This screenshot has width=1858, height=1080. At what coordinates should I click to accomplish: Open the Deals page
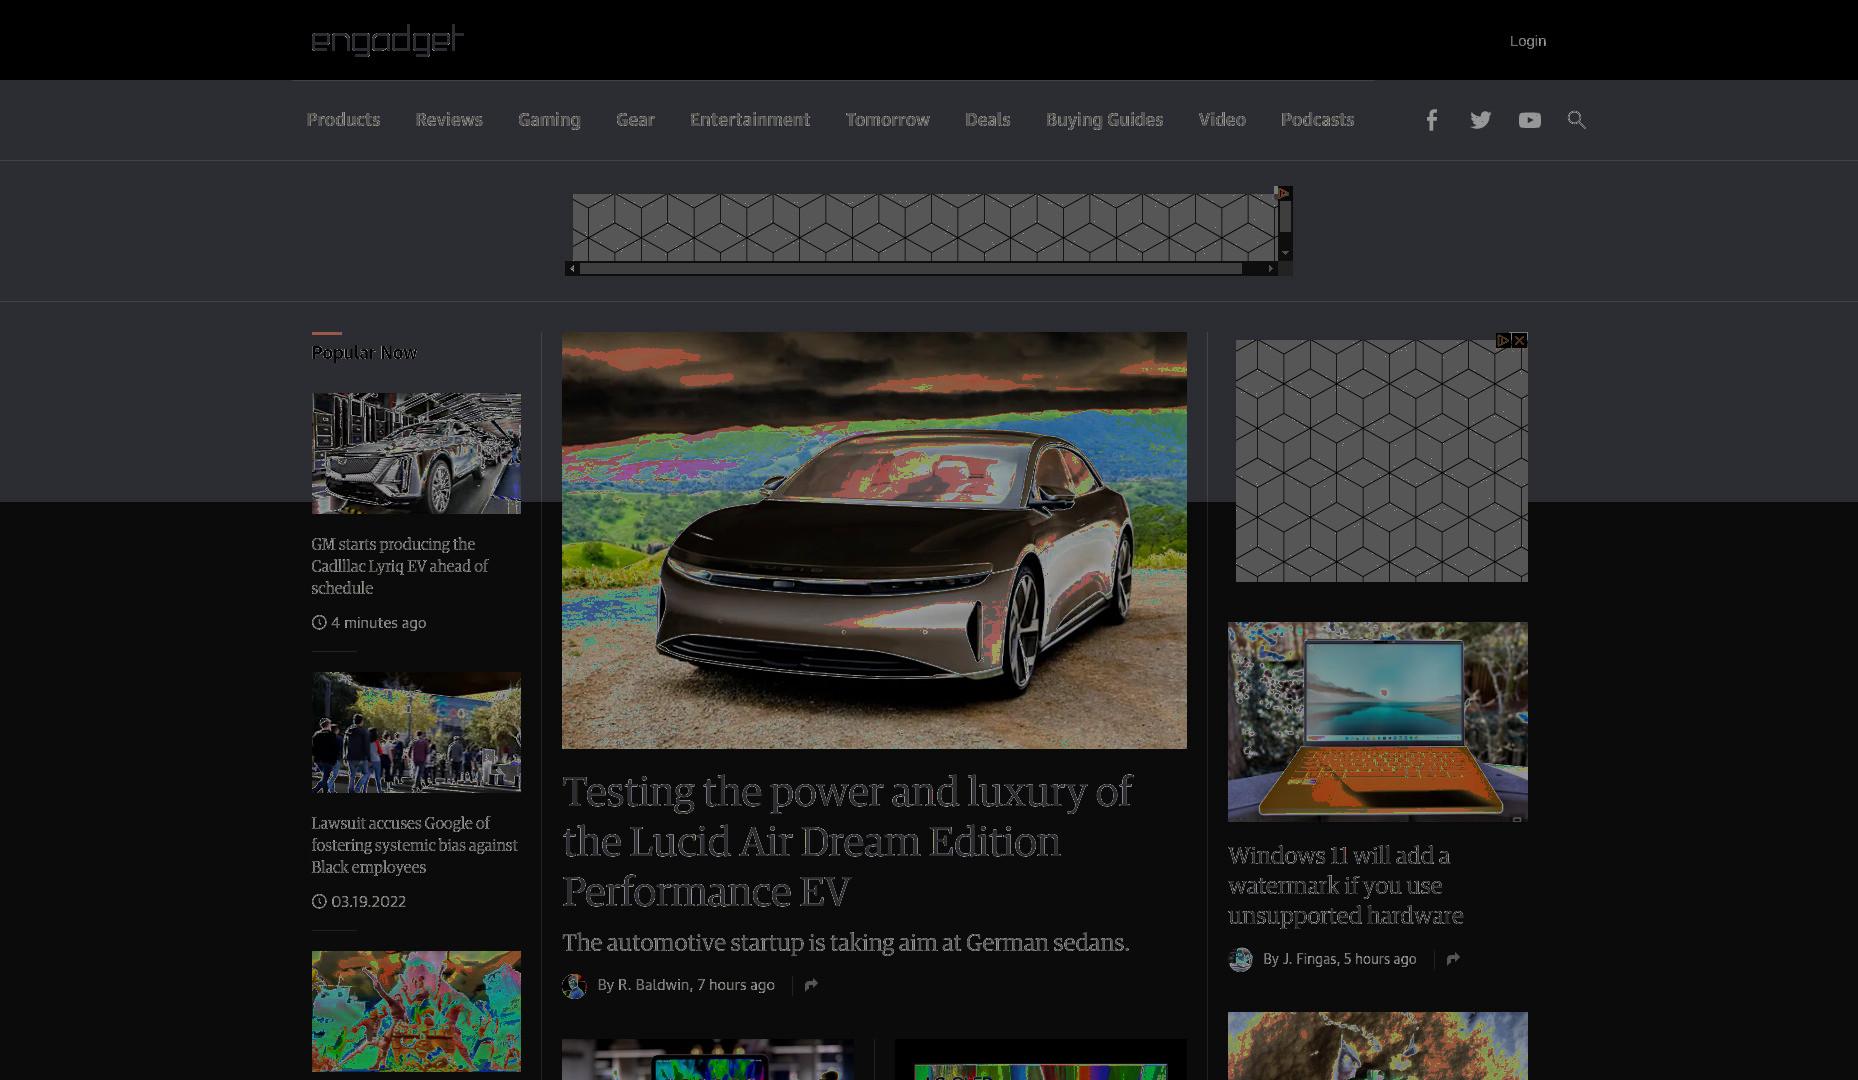tap(987, 120)
